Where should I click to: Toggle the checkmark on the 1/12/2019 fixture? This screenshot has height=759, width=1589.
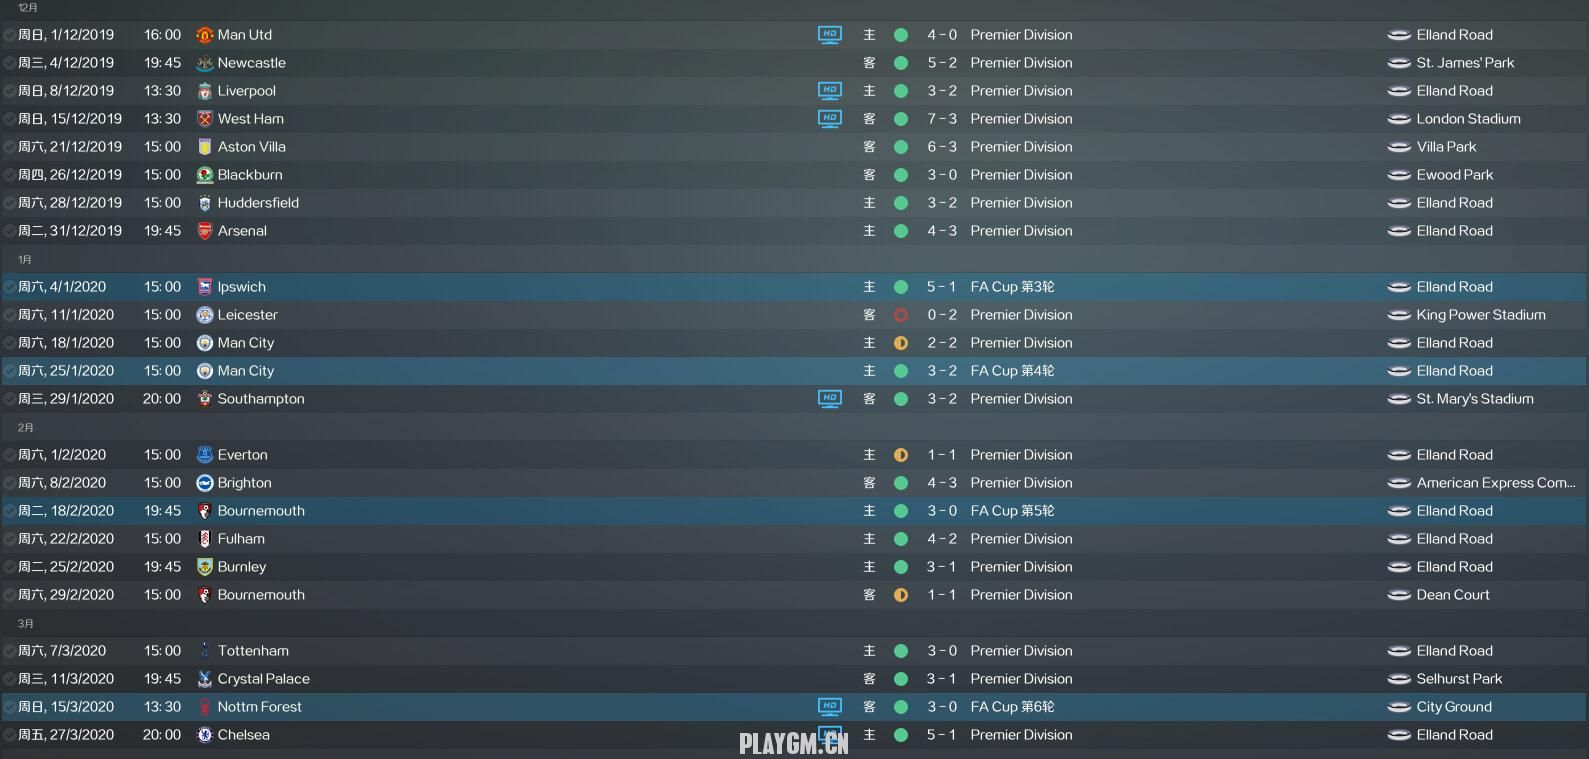pyautogui.click(x=10, y=35)
